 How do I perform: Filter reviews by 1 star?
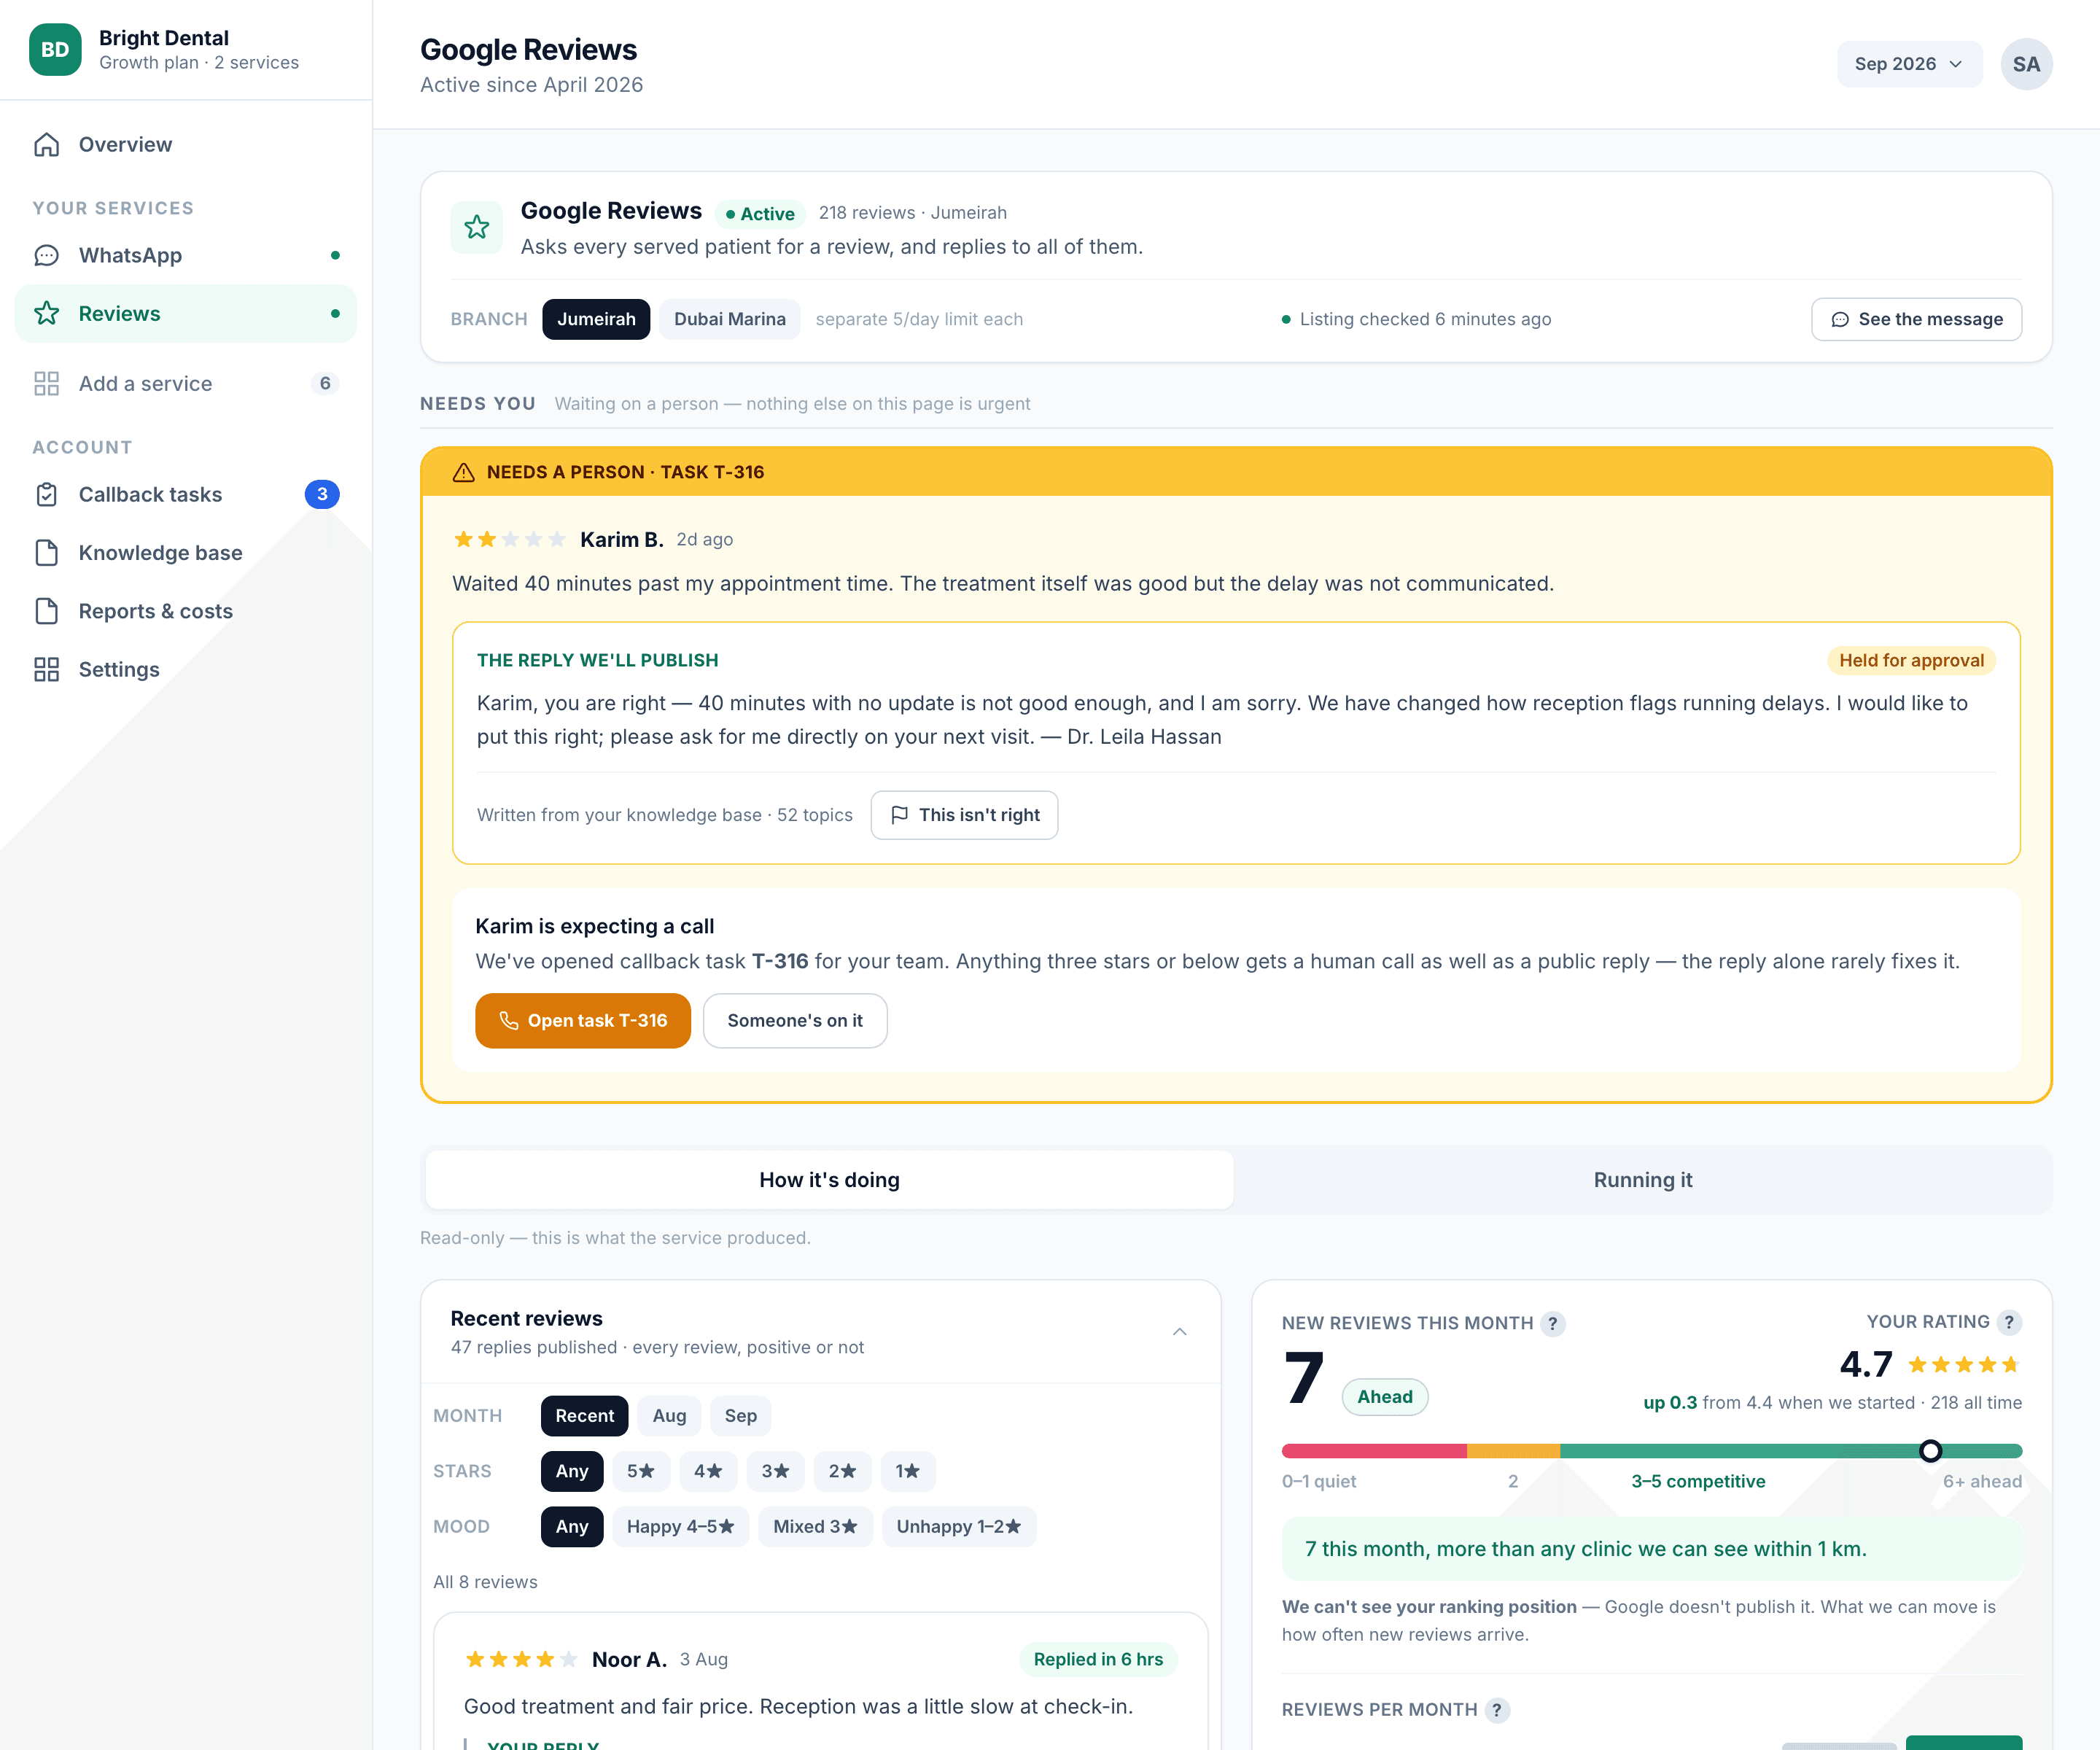(908, 1472)
